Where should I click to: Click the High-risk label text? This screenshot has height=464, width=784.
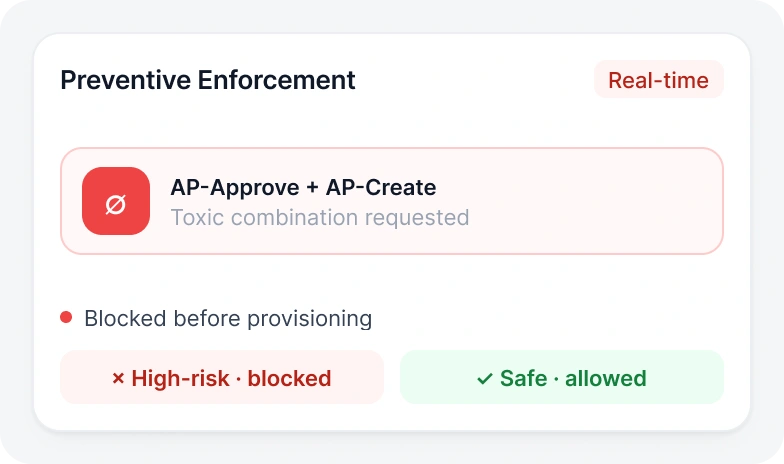180,378
